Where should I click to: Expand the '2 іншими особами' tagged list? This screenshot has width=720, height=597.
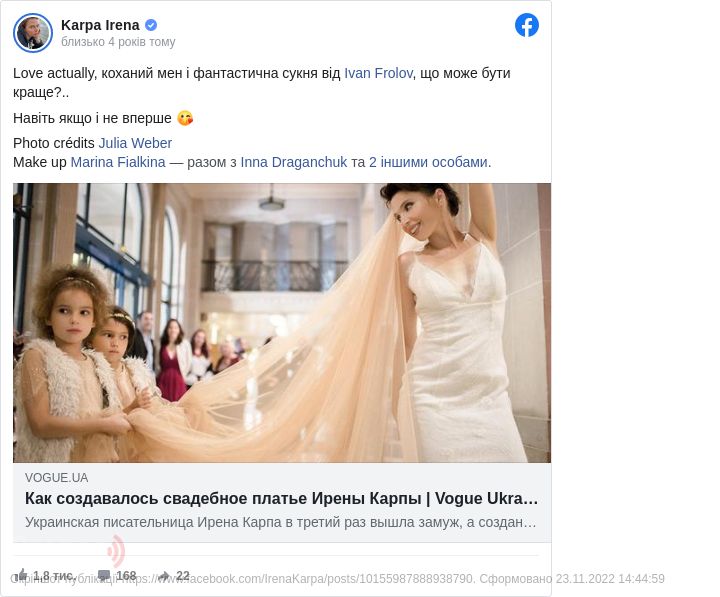tap(428, 162)
